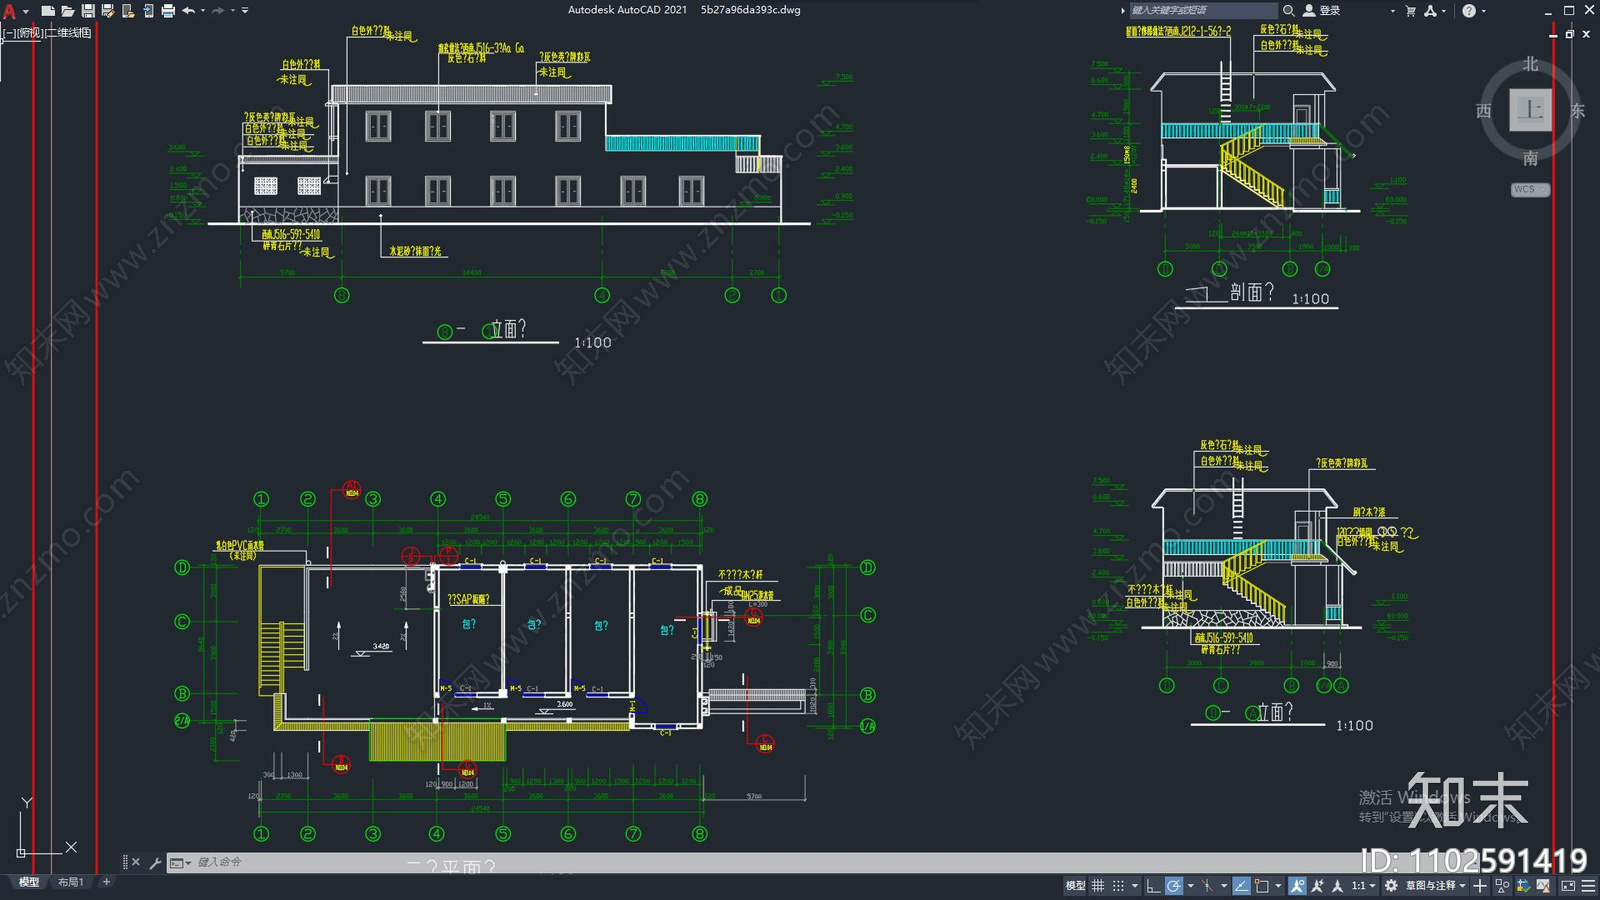The height and width of the screenshot is (900, 1600).
Task: Expand the sign-in account dropdown arrow
Action: click(x=1393, y=11)
